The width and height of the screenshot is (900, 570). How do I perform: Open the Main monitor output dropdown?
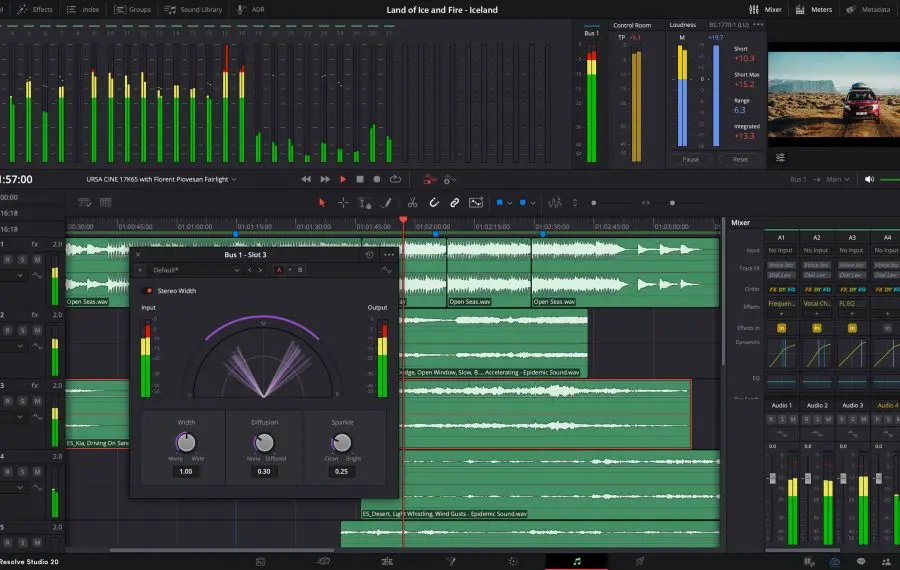tap(837, 179)
